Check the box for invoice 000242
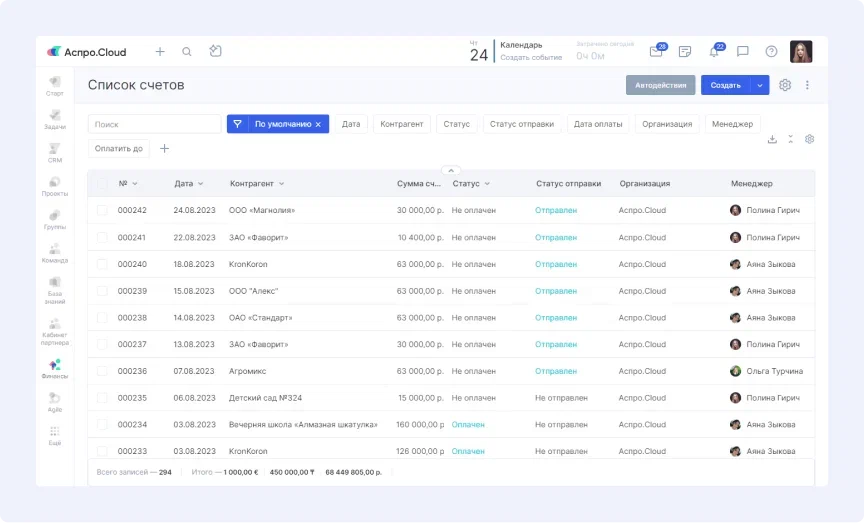The image size is (864, 523). (x=102, y=210)
